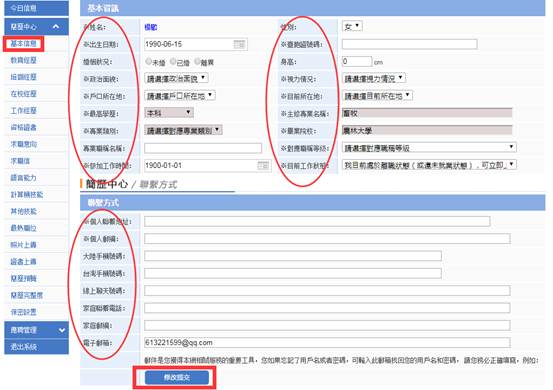
Task: Click the 家庭郵編 input field
Action: point(327,325)
